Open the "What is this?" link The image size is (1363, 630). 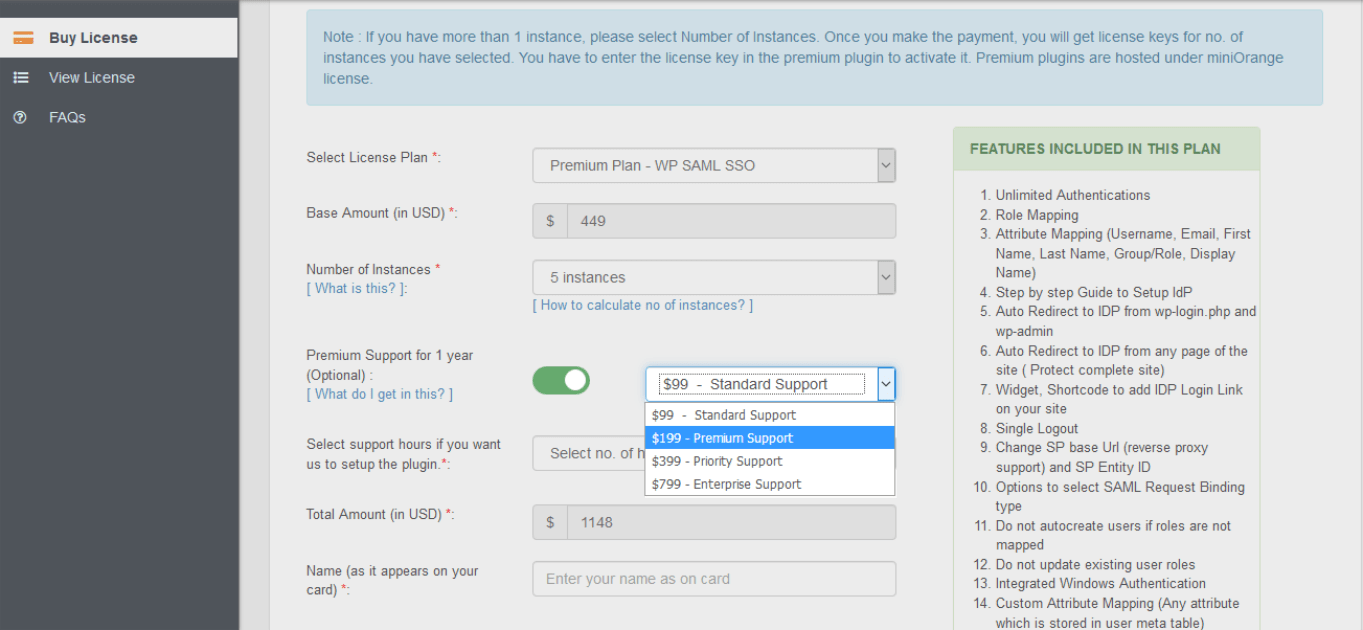click(357, 289)
